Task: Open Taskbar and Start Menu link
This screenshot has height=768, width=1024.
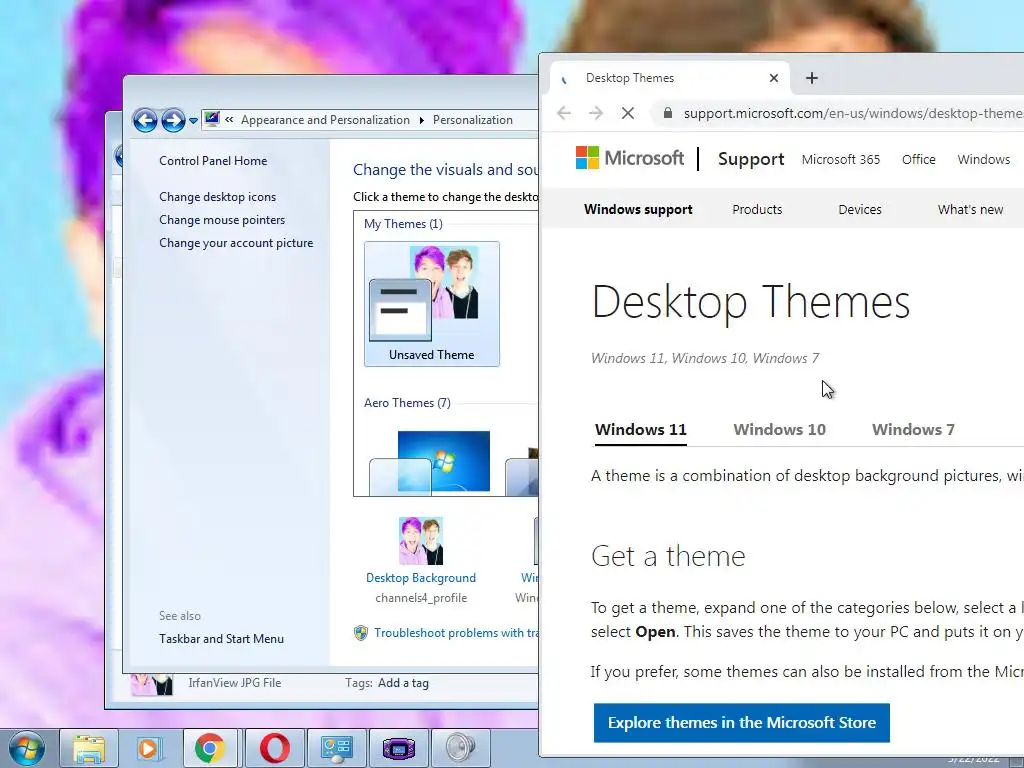Action: (x=221, y=639)
